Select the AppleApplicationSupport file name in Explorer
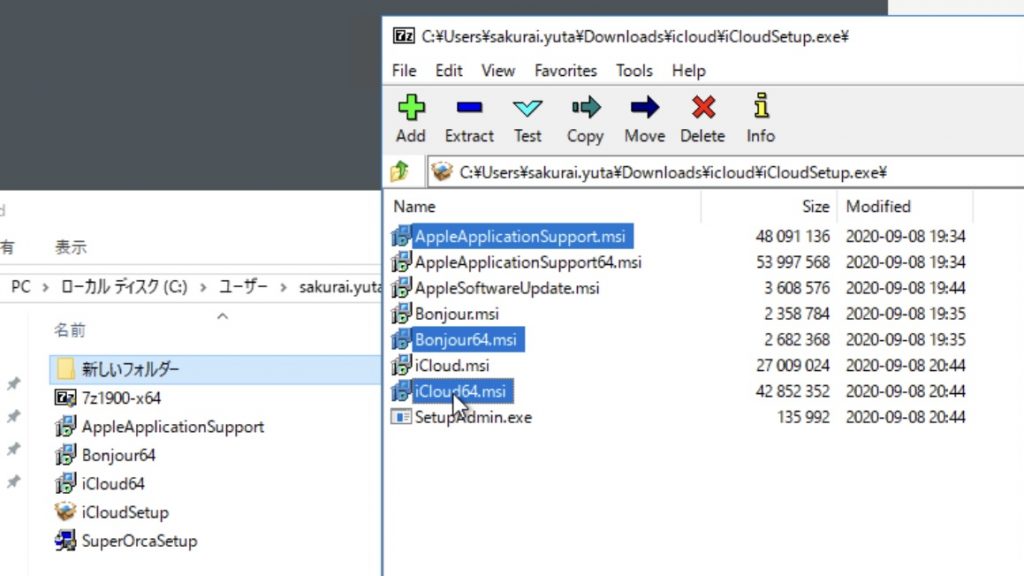 point(173,426)
